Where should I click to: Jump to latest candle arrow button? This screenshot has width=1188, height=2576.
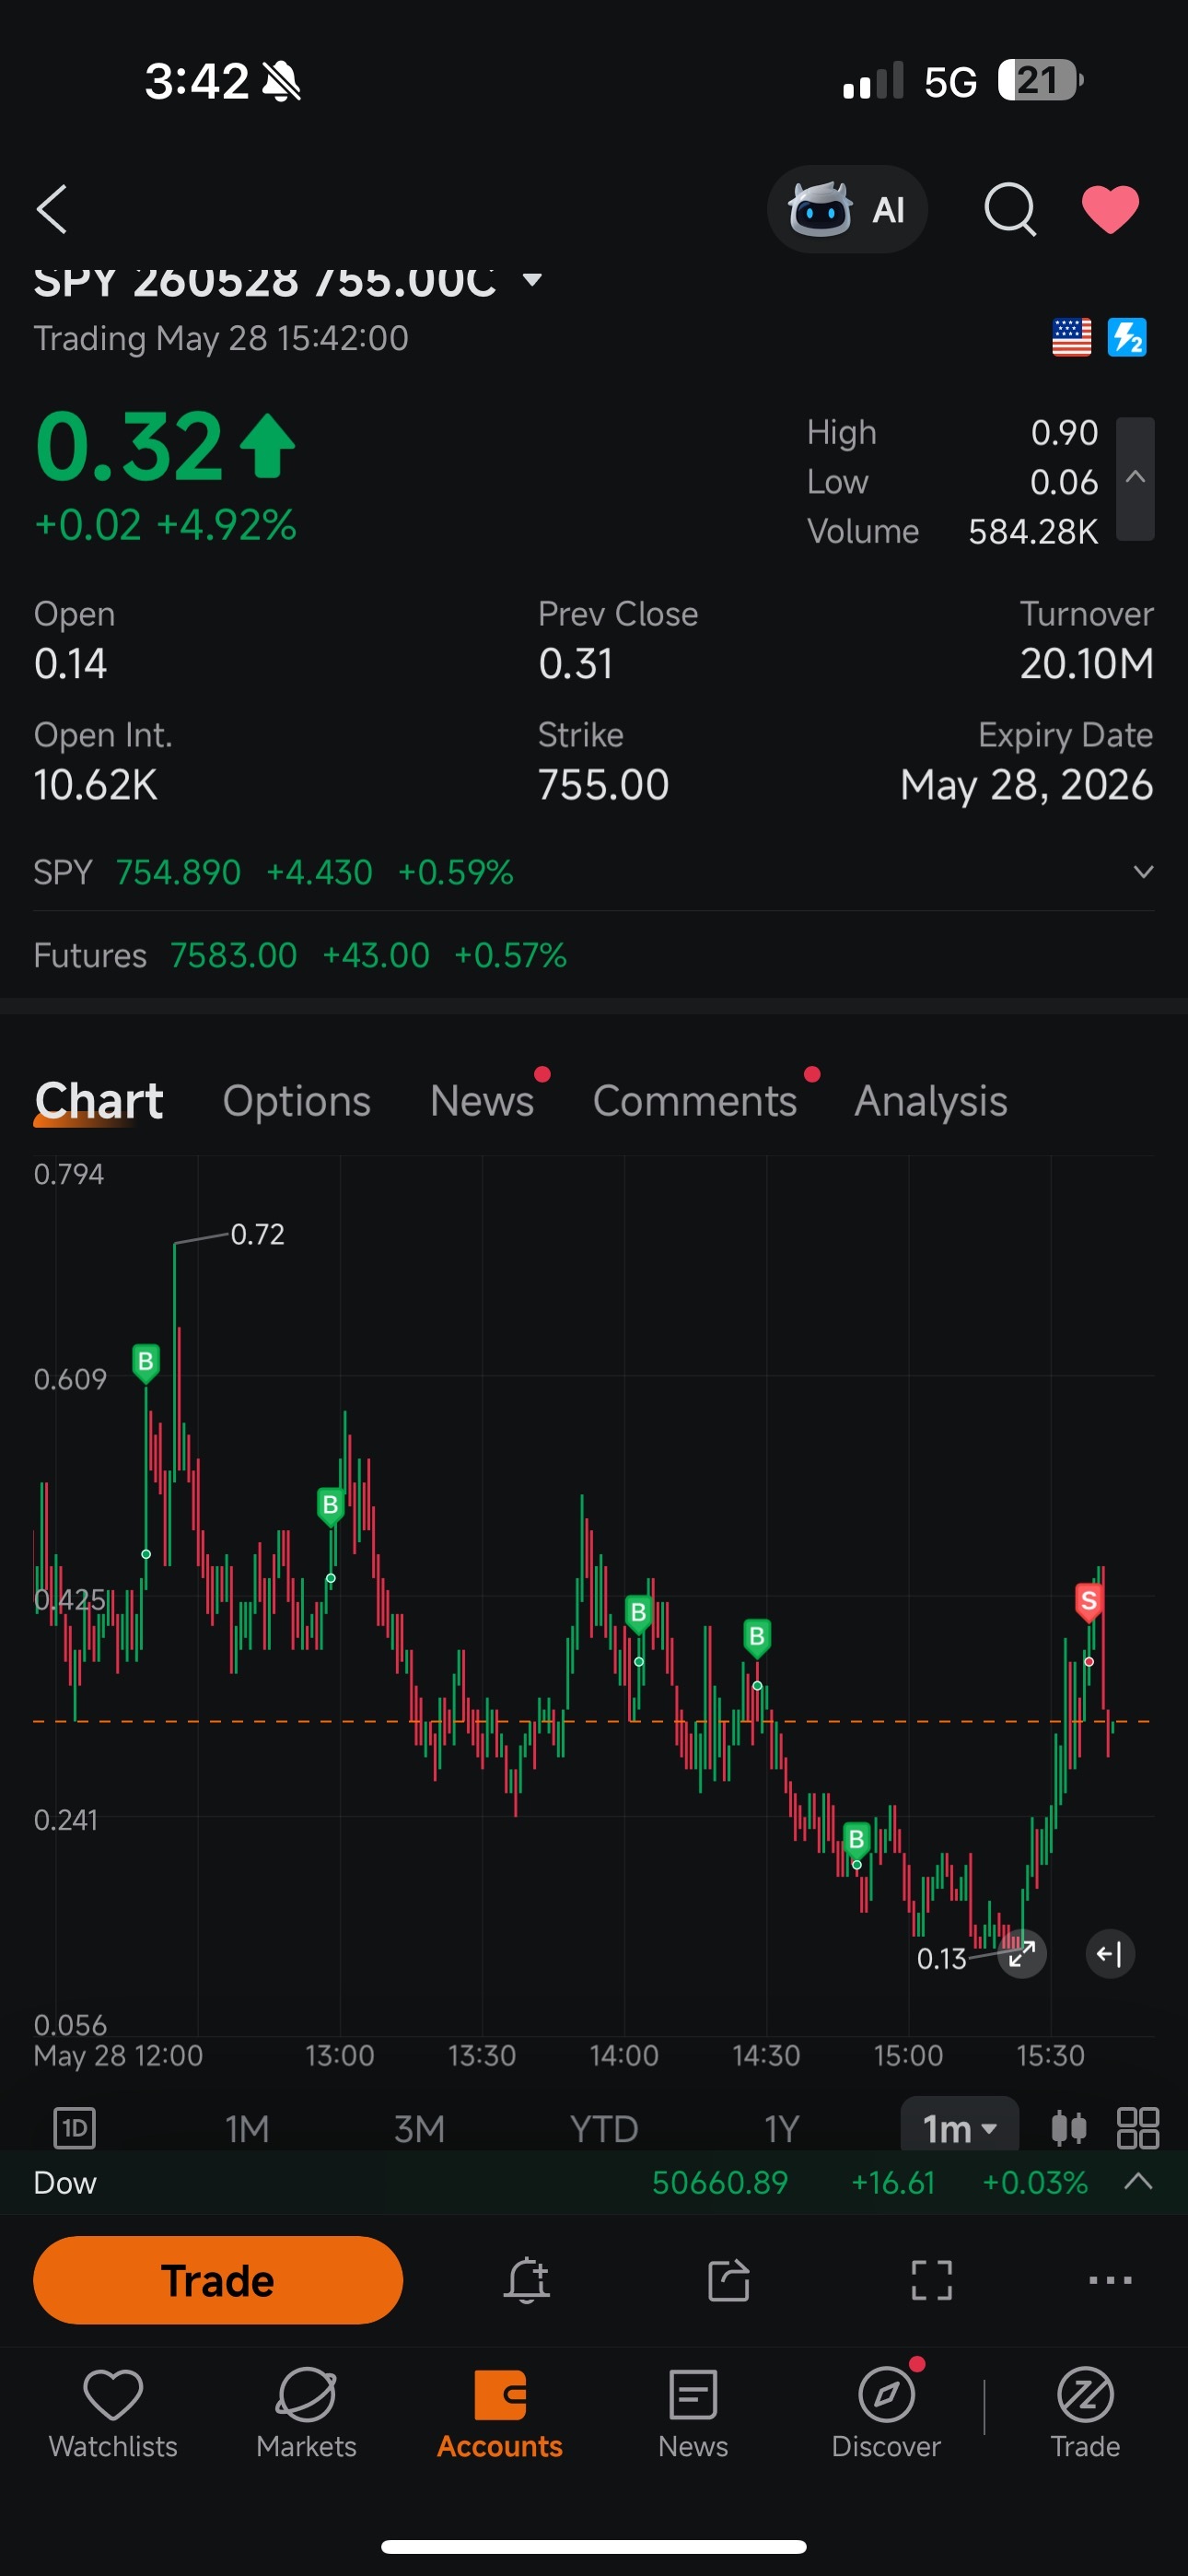1110,1953
